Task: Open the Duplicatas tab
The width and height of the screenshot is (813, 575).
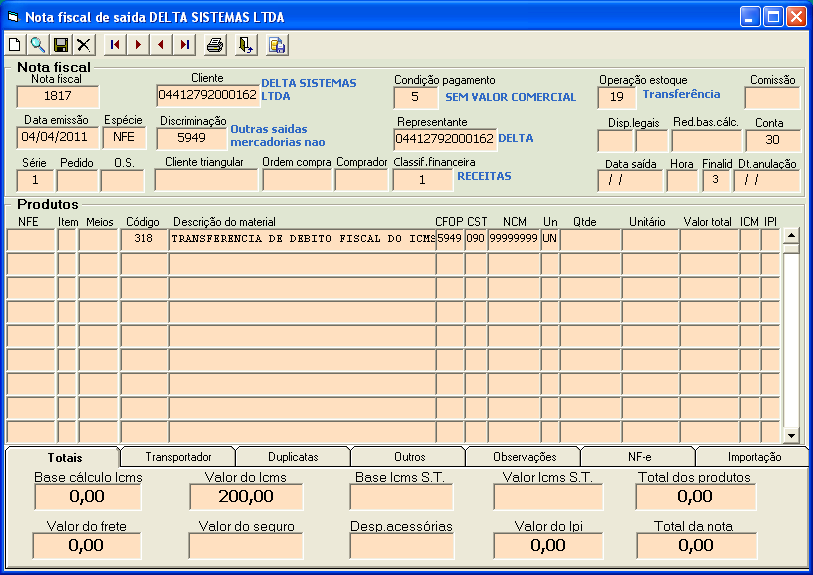Action: pyautogui.click(x=293, y=457)
